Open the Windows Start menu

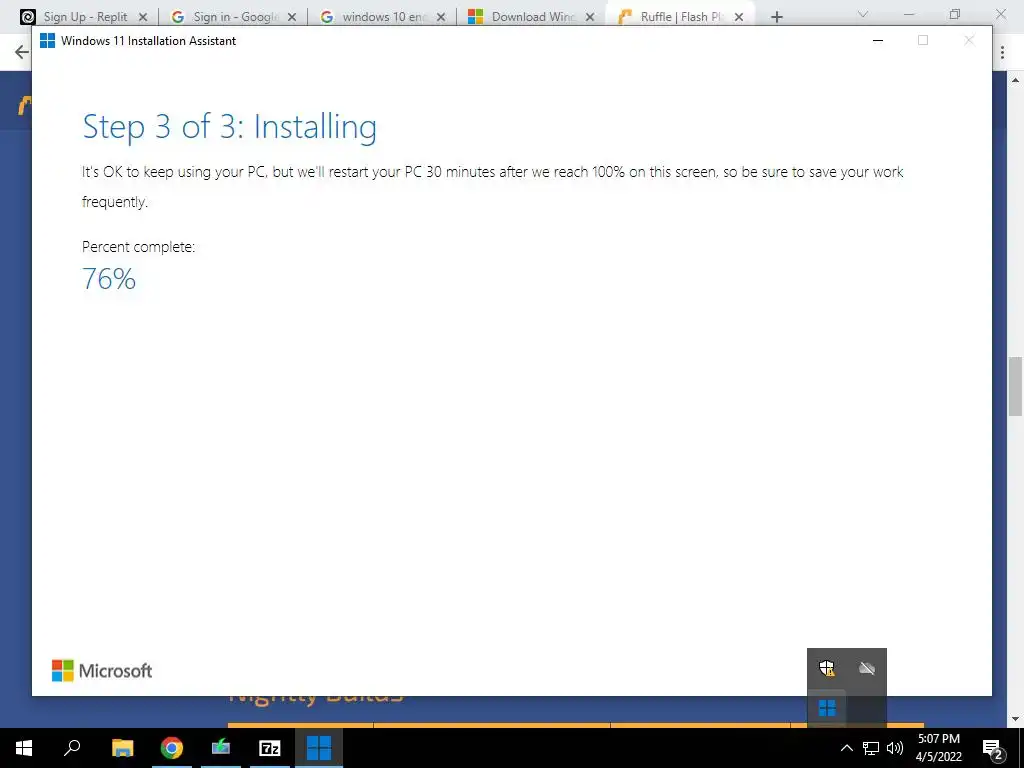pyautogui.click(x=24, y=748)
